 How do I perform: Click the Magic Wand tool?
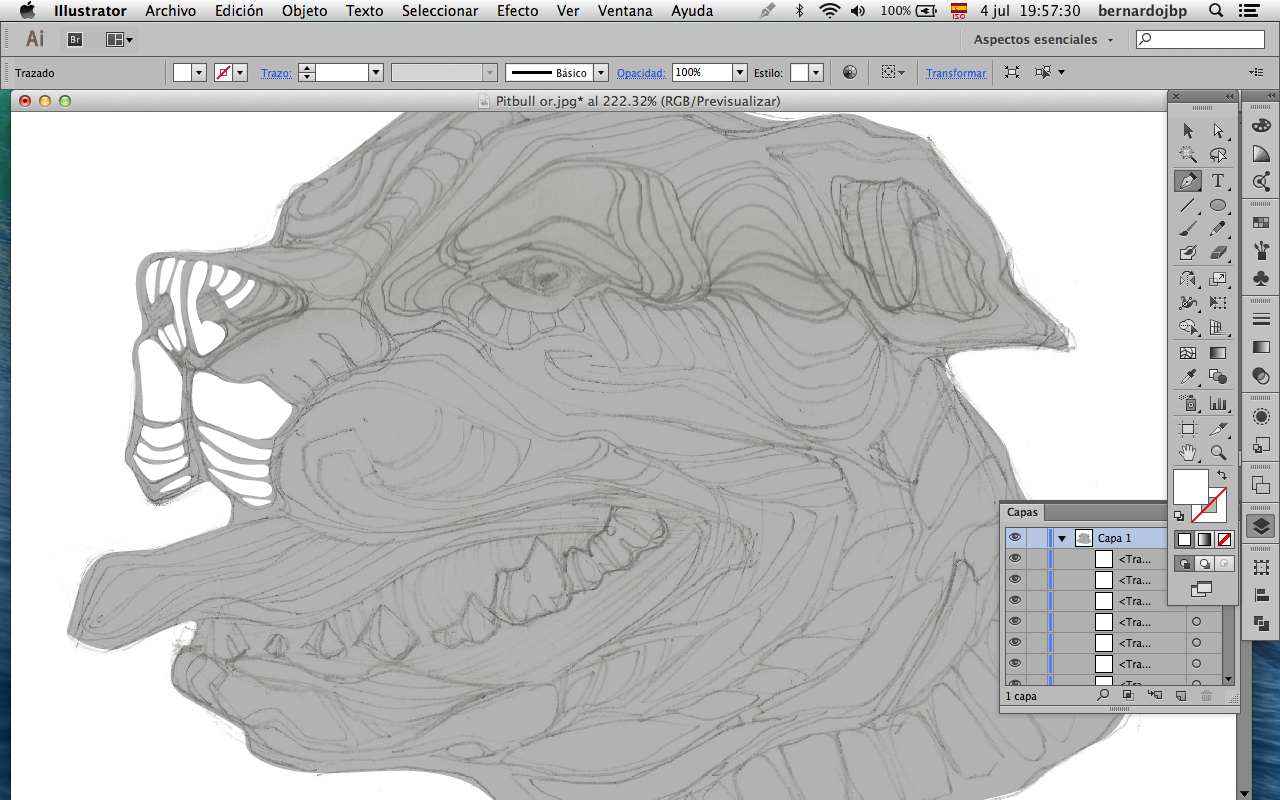pyautogui.click(x=1188, y=155)
